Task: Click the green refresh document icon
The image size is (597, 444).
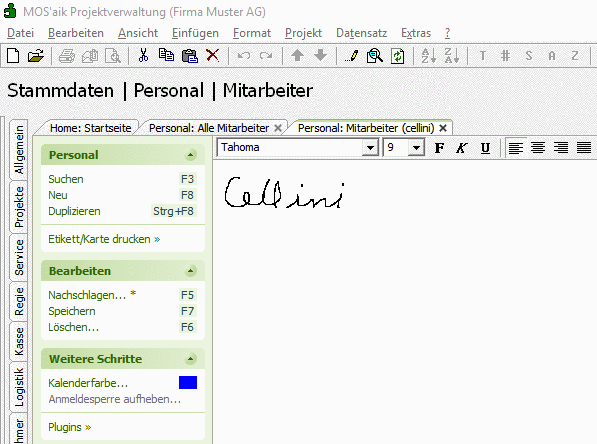Action: coord(397,56)
